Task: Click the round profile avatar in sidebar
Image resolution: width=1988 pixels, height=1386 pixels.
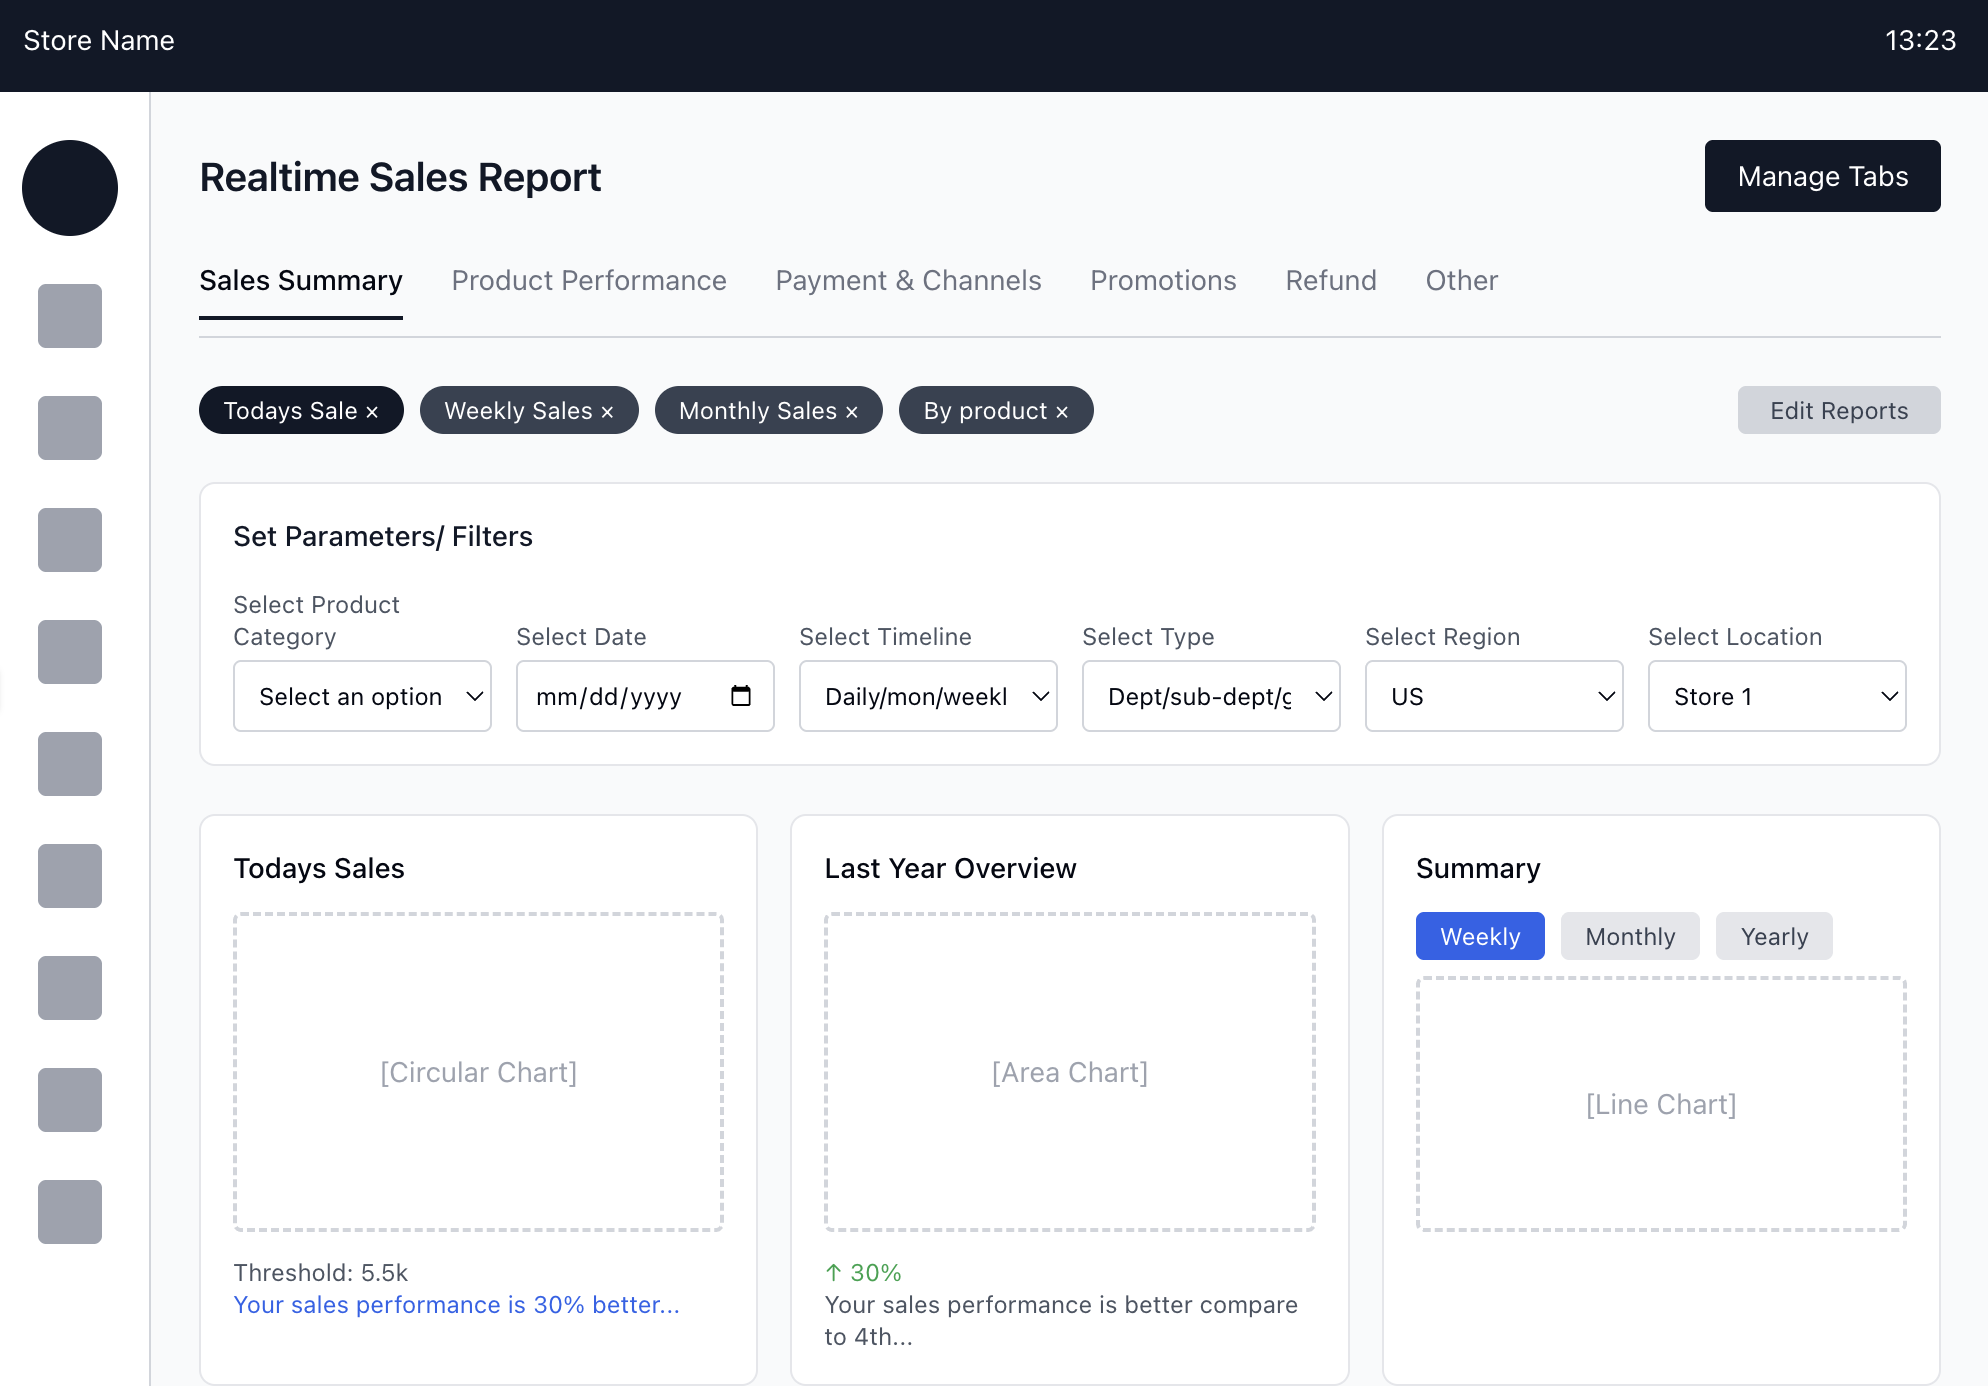Action: point(70,188)
